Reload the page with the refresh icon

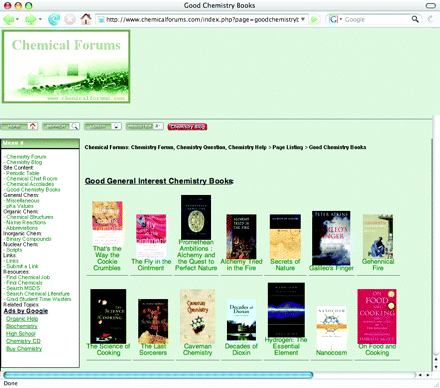pyautogui.click(x=54, y=19)
